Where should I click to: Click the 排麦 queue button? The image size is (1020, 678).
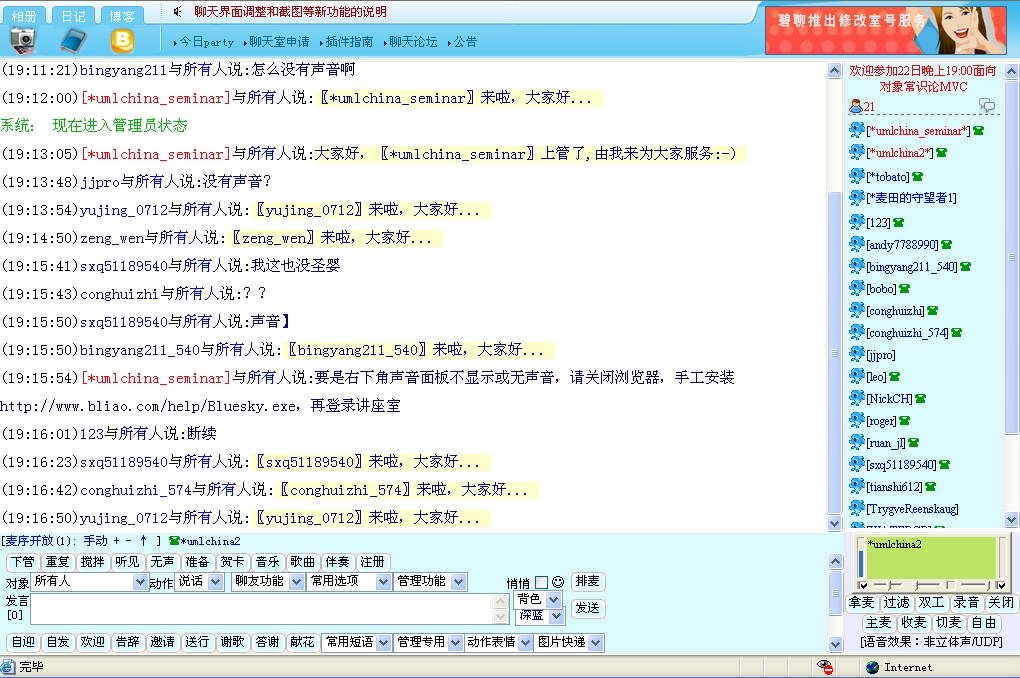(587, 580)
